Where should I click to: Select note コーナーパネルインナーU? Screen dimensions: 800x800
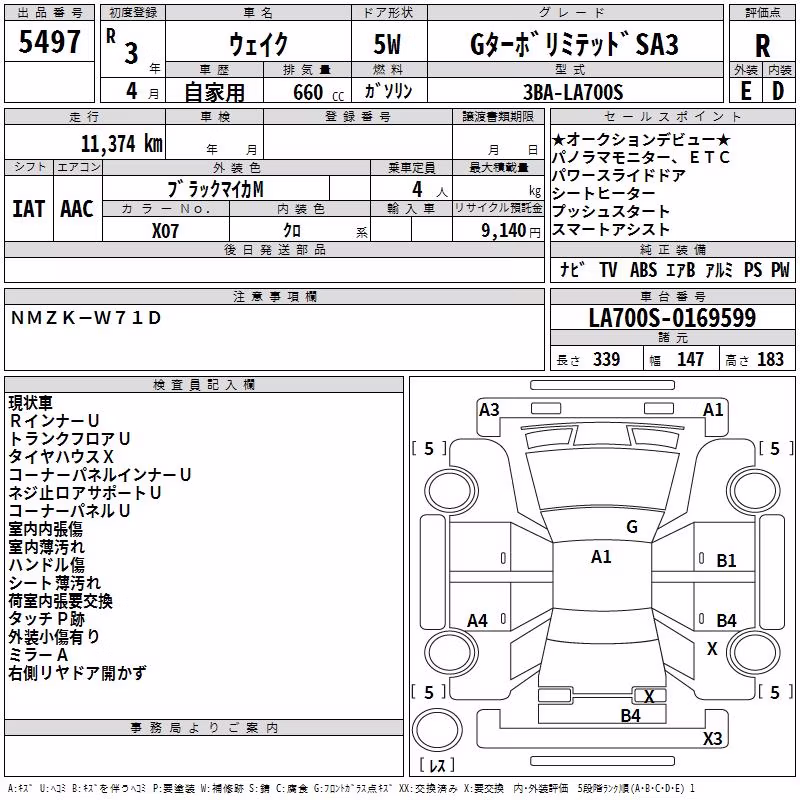click(x=99, y=474)
